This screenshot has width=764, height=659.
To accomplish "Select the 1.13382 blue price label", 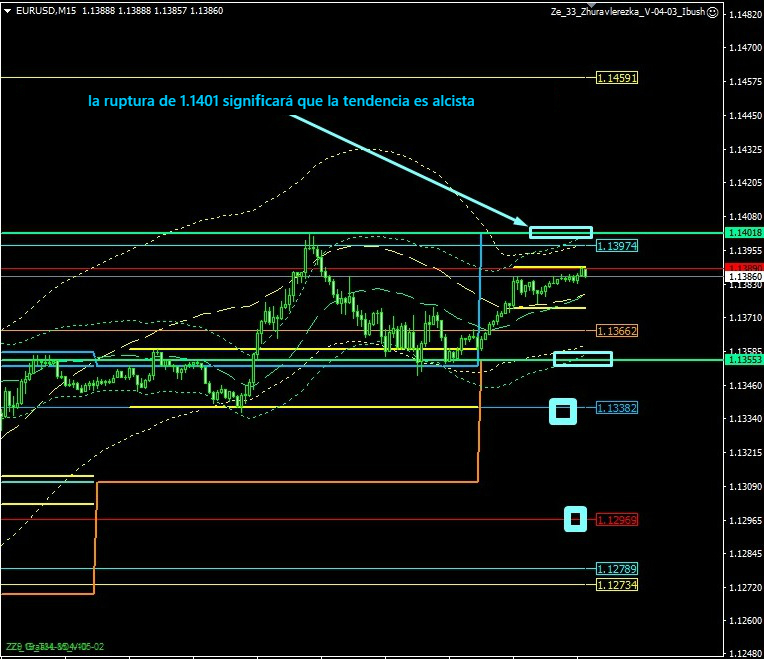I will pyautogui.click(x=616, y=408).
